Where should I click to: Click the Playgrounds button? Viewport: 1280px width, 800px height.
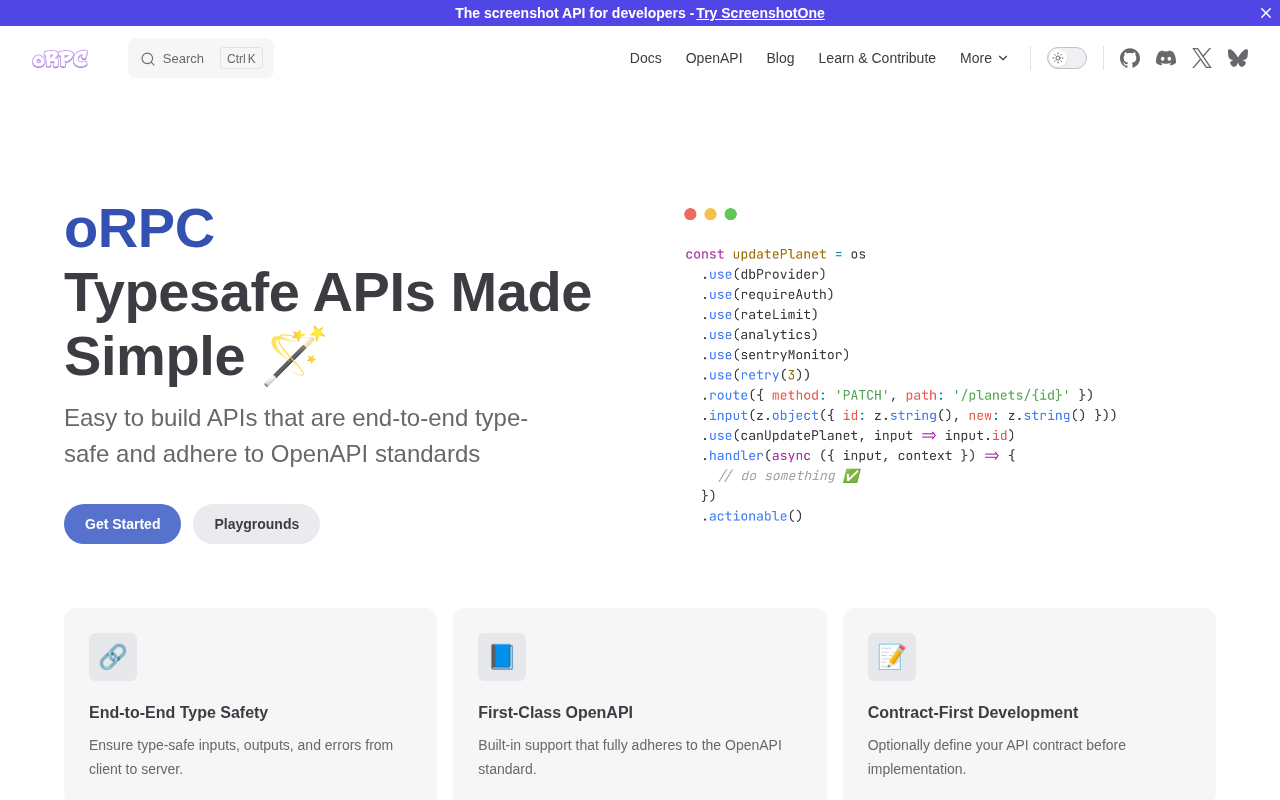(x=257, y=524)
